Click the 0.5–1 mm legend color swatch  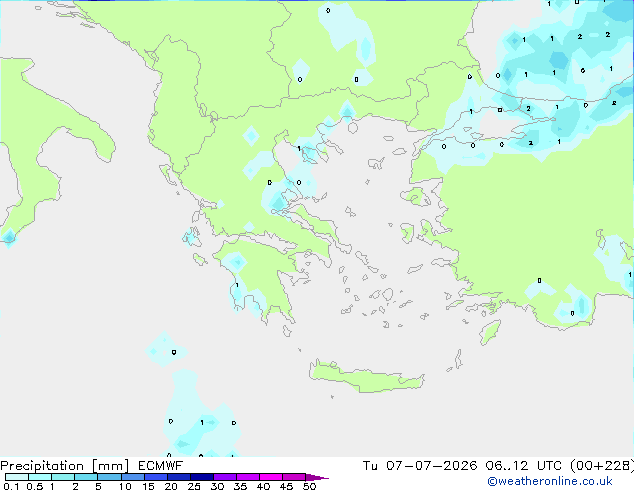(x=40, y=477)
